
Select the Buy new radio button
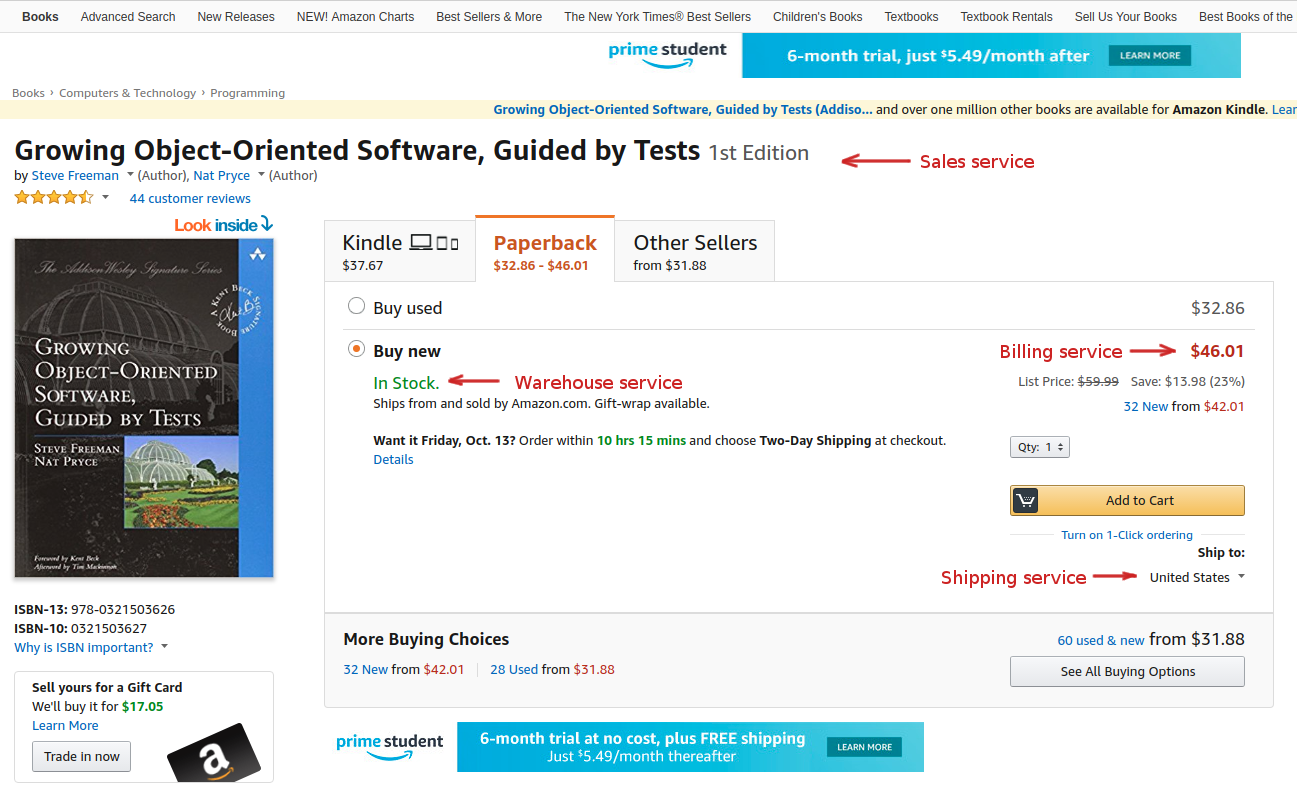[x=356, y=349]
